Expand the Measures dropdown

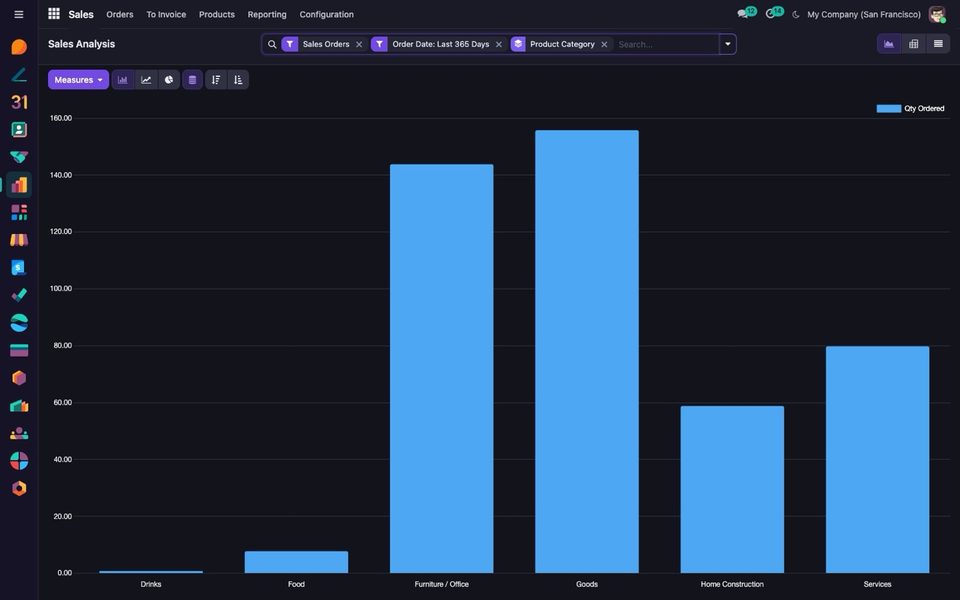coord(78,80)
